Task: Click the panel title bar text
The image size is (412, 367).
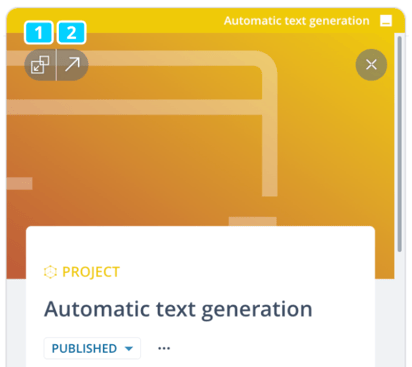Action: (x=297, y=21)
